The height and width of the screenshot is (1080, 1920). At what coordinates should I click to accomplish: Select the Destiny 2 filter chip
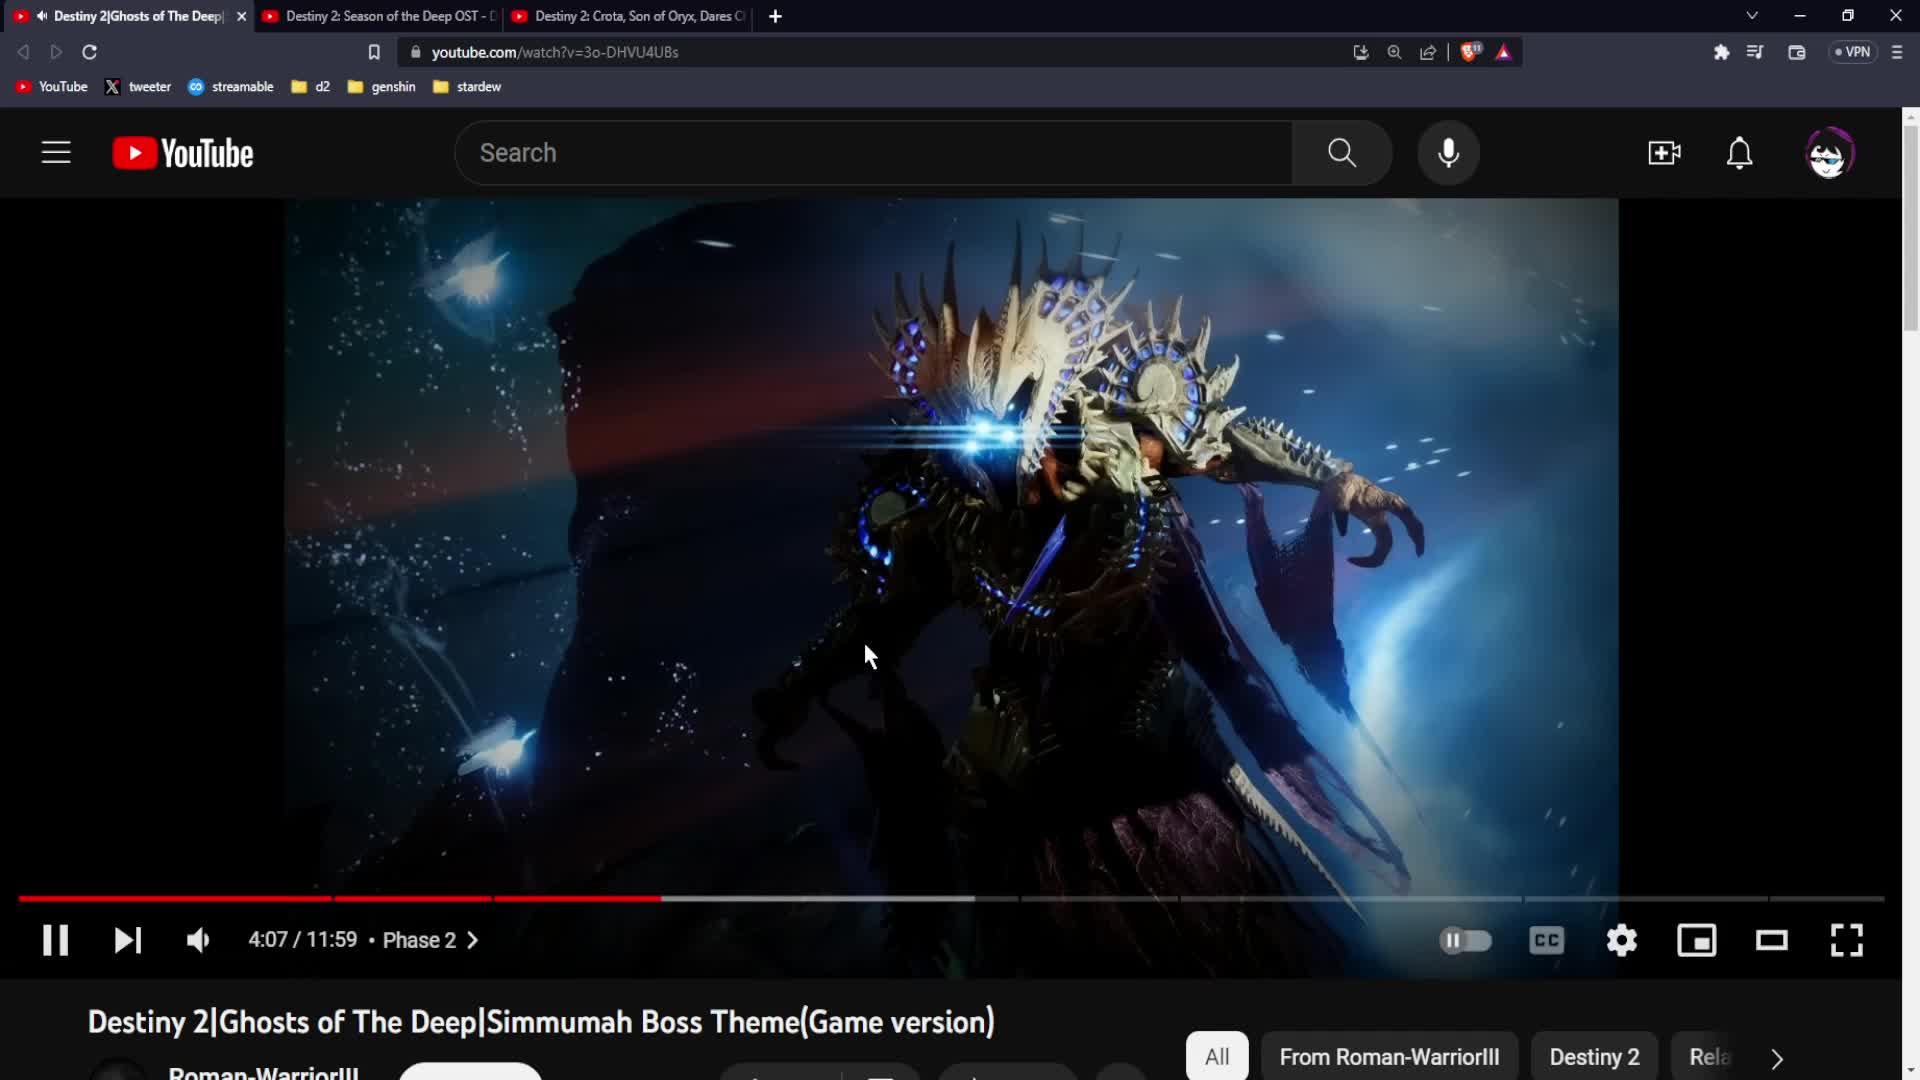pyautogui.click(x=1594, y=1057)
